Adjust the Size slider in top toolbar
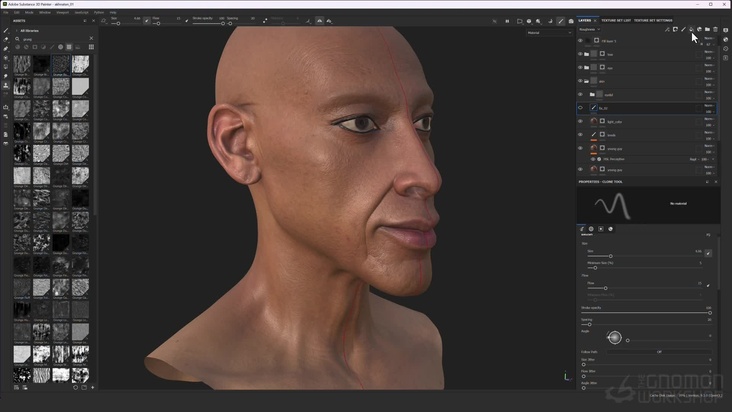 point(126,23)
